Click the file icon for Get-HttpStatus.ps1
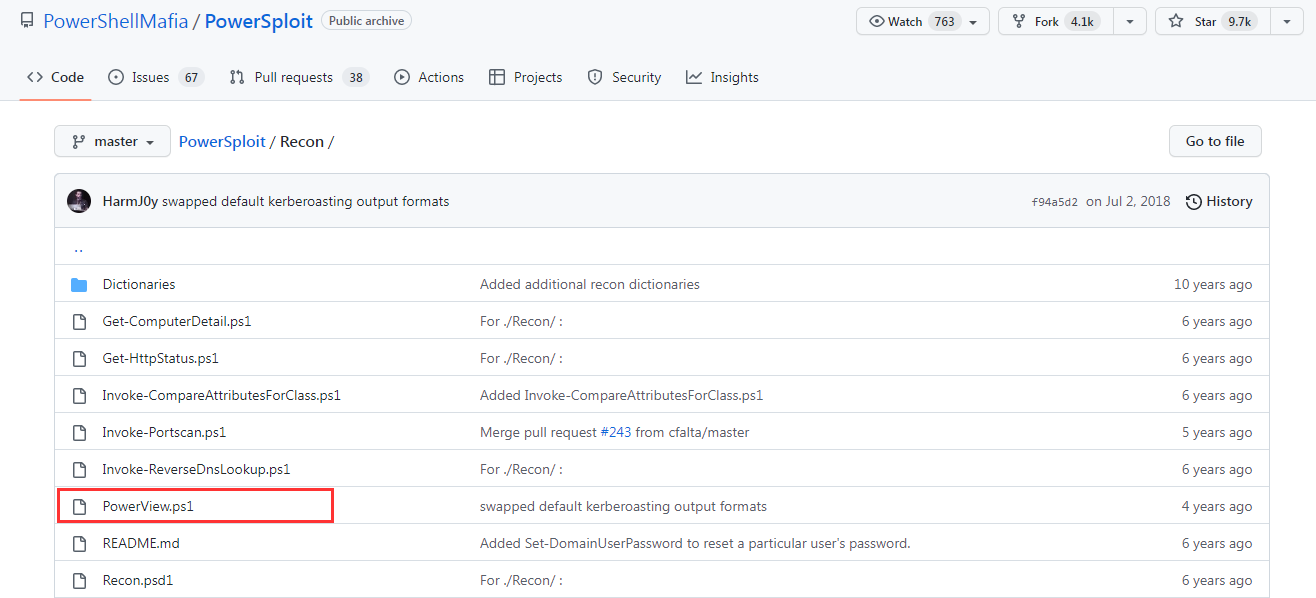The image size is (1316, 598). (x=79, y=358)
